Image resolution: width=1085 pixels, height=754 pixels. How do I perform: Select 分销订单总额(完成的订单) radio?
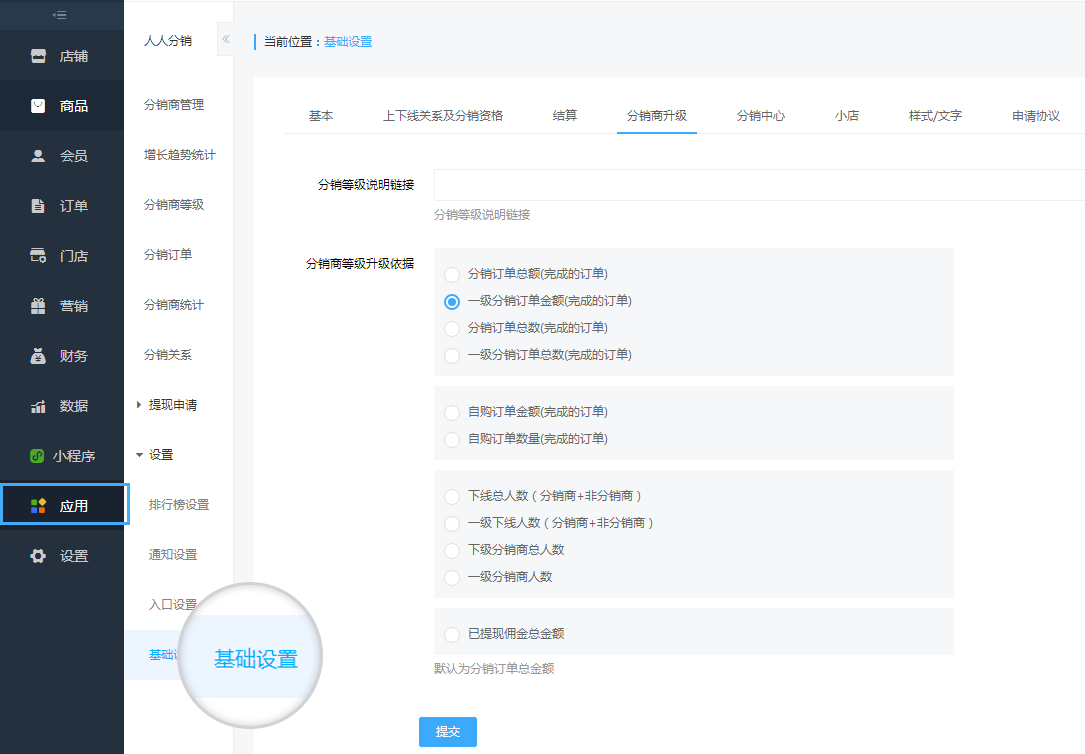point(452,275)
